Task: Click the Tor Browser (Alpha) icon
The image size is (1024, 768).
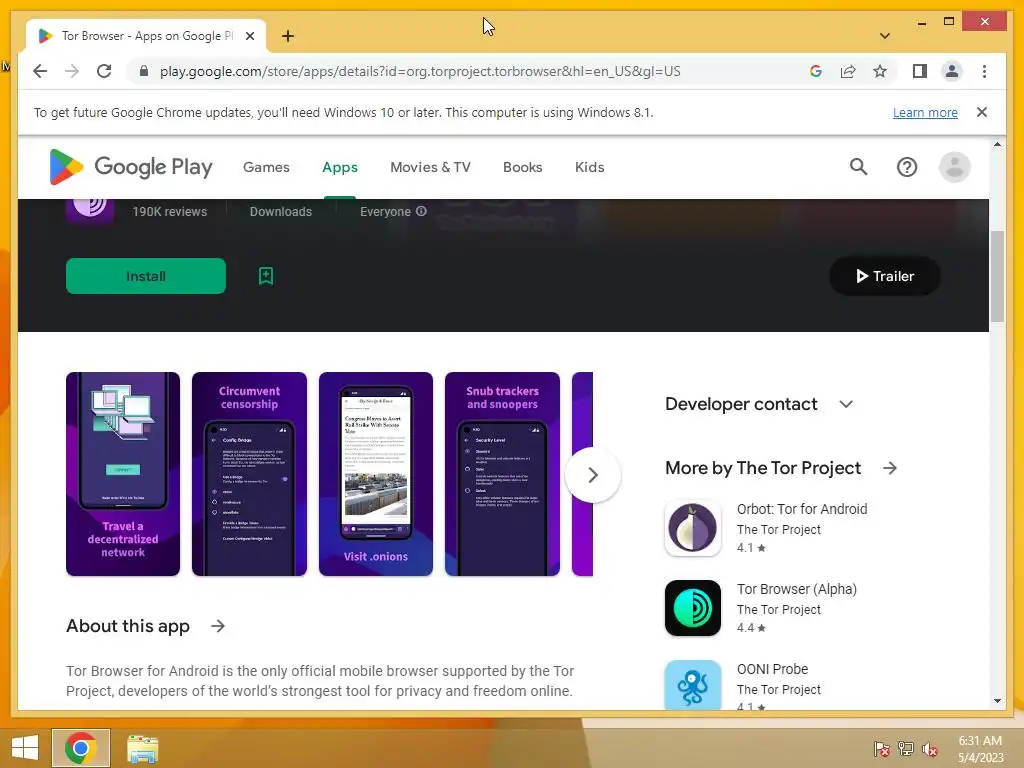Action: 693,608
